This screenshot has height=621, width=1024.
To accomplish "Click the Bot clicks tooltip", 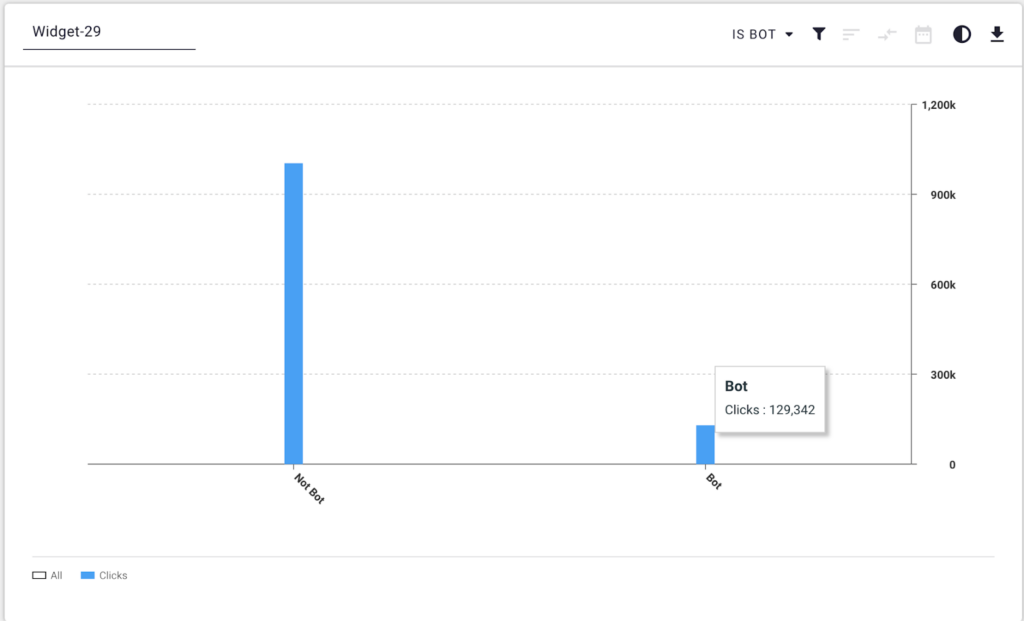I will tap(770, 399).
